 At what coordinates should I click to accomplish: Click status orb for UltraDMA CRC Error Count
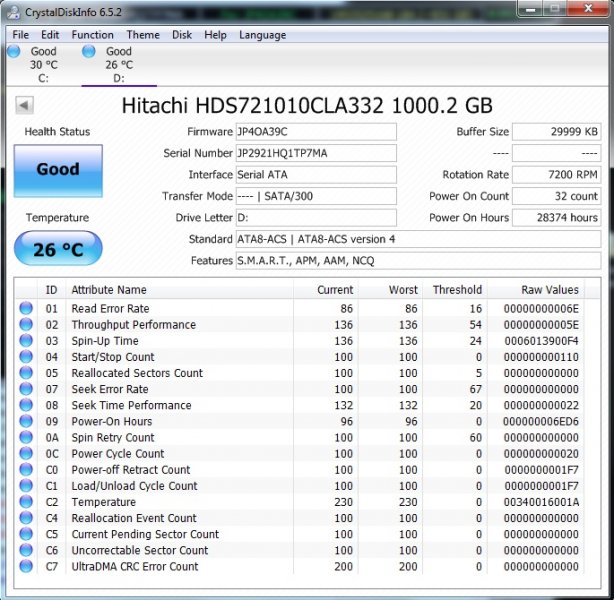[26, 566]
